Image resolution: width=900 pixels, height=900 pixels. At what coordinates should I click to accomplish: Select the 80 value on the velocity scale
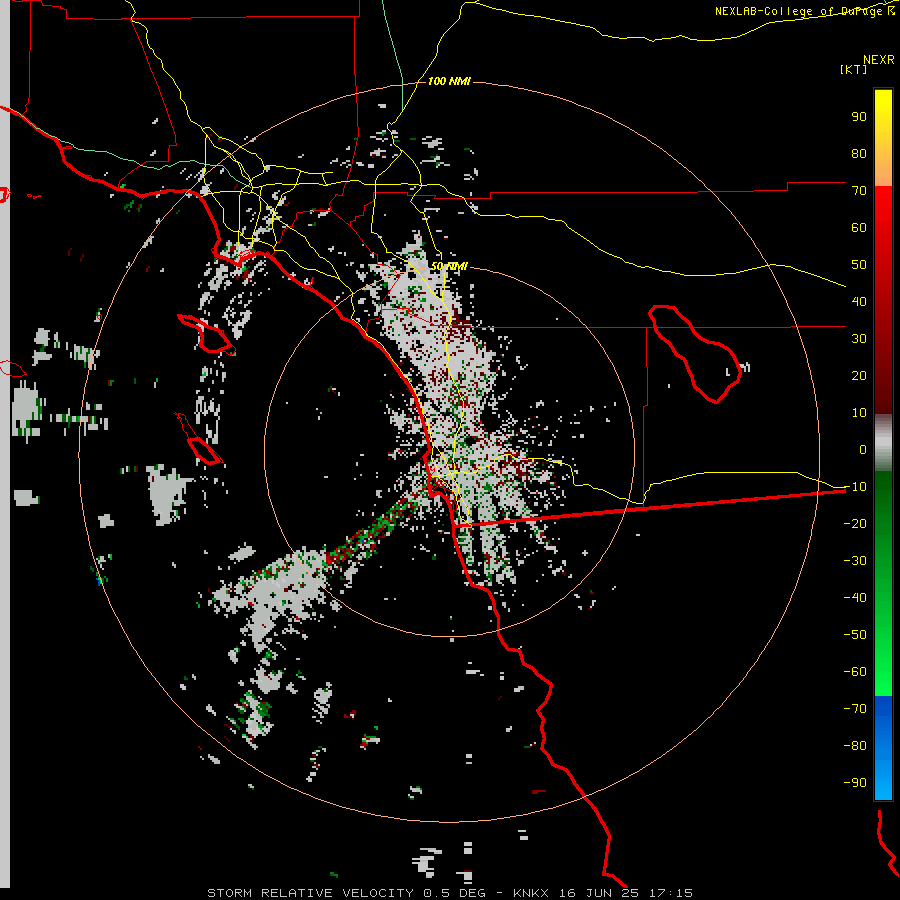coord(859,154)
